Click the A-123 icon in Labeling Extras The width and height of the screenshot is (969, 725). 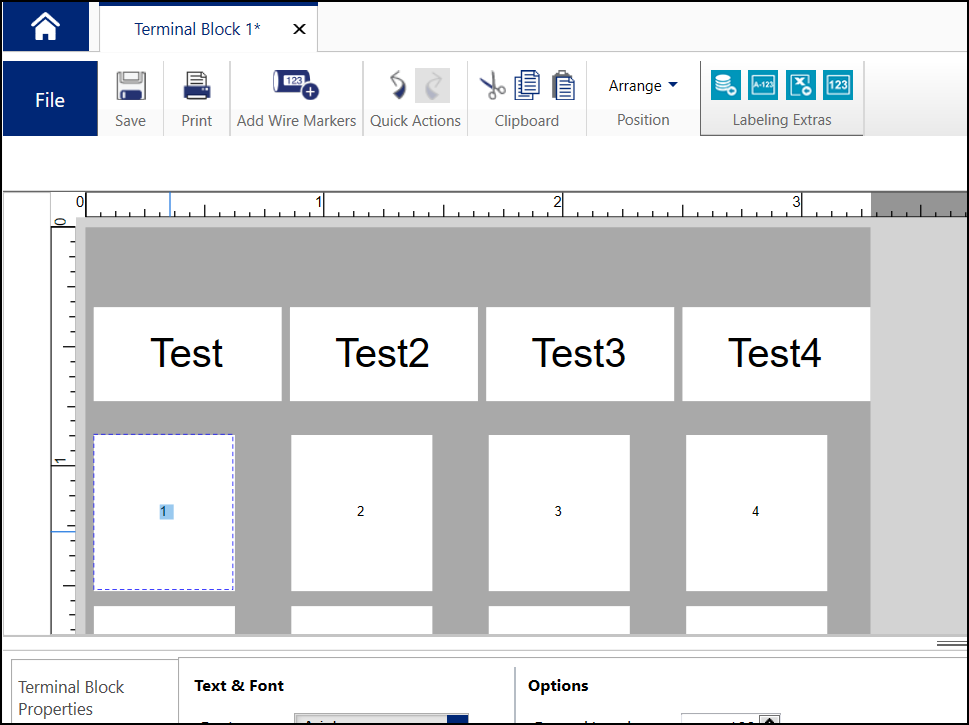tap(763, 86)
